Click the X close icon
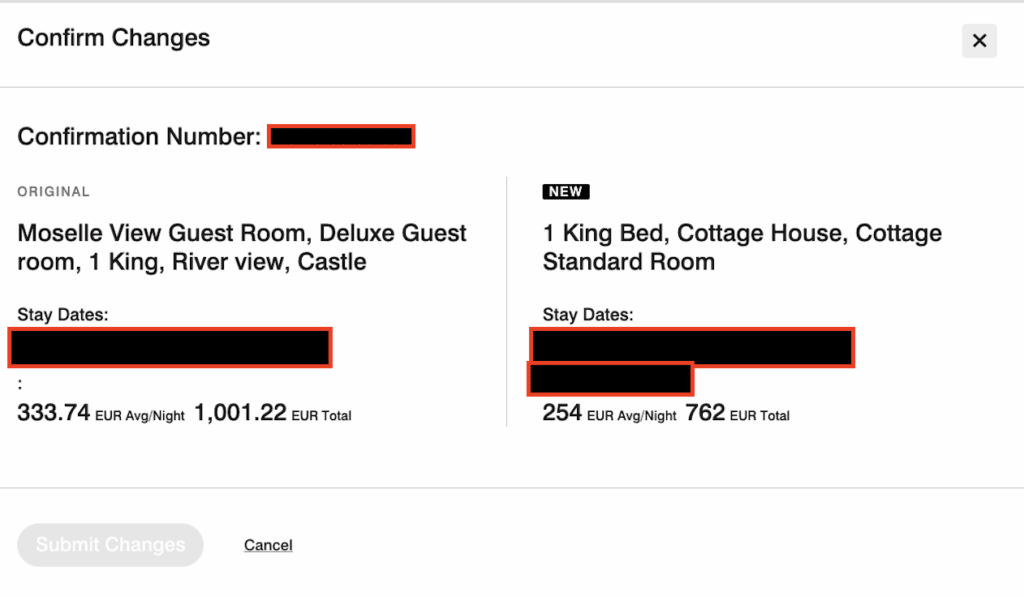This screenshot has height=597, width=1024. coord(978,41)
